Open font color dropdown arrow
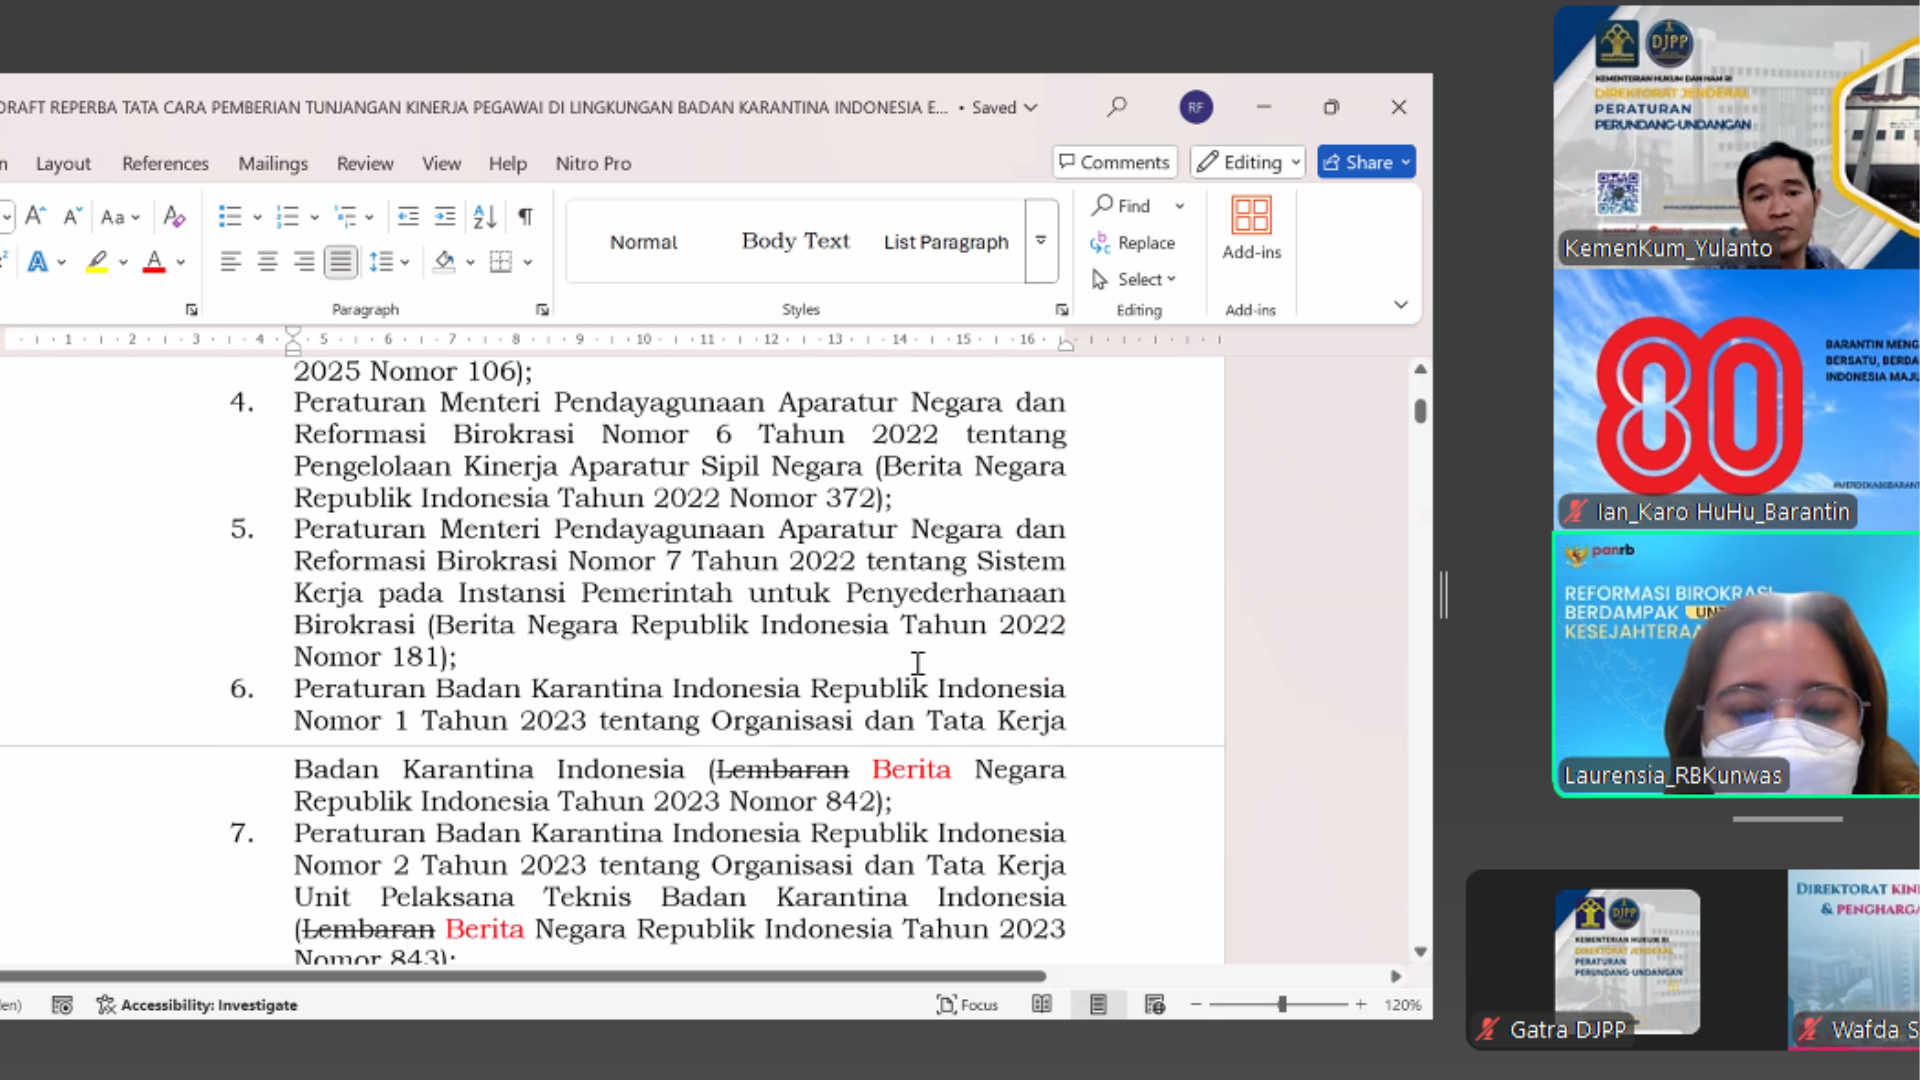 [x=181, y=263]
